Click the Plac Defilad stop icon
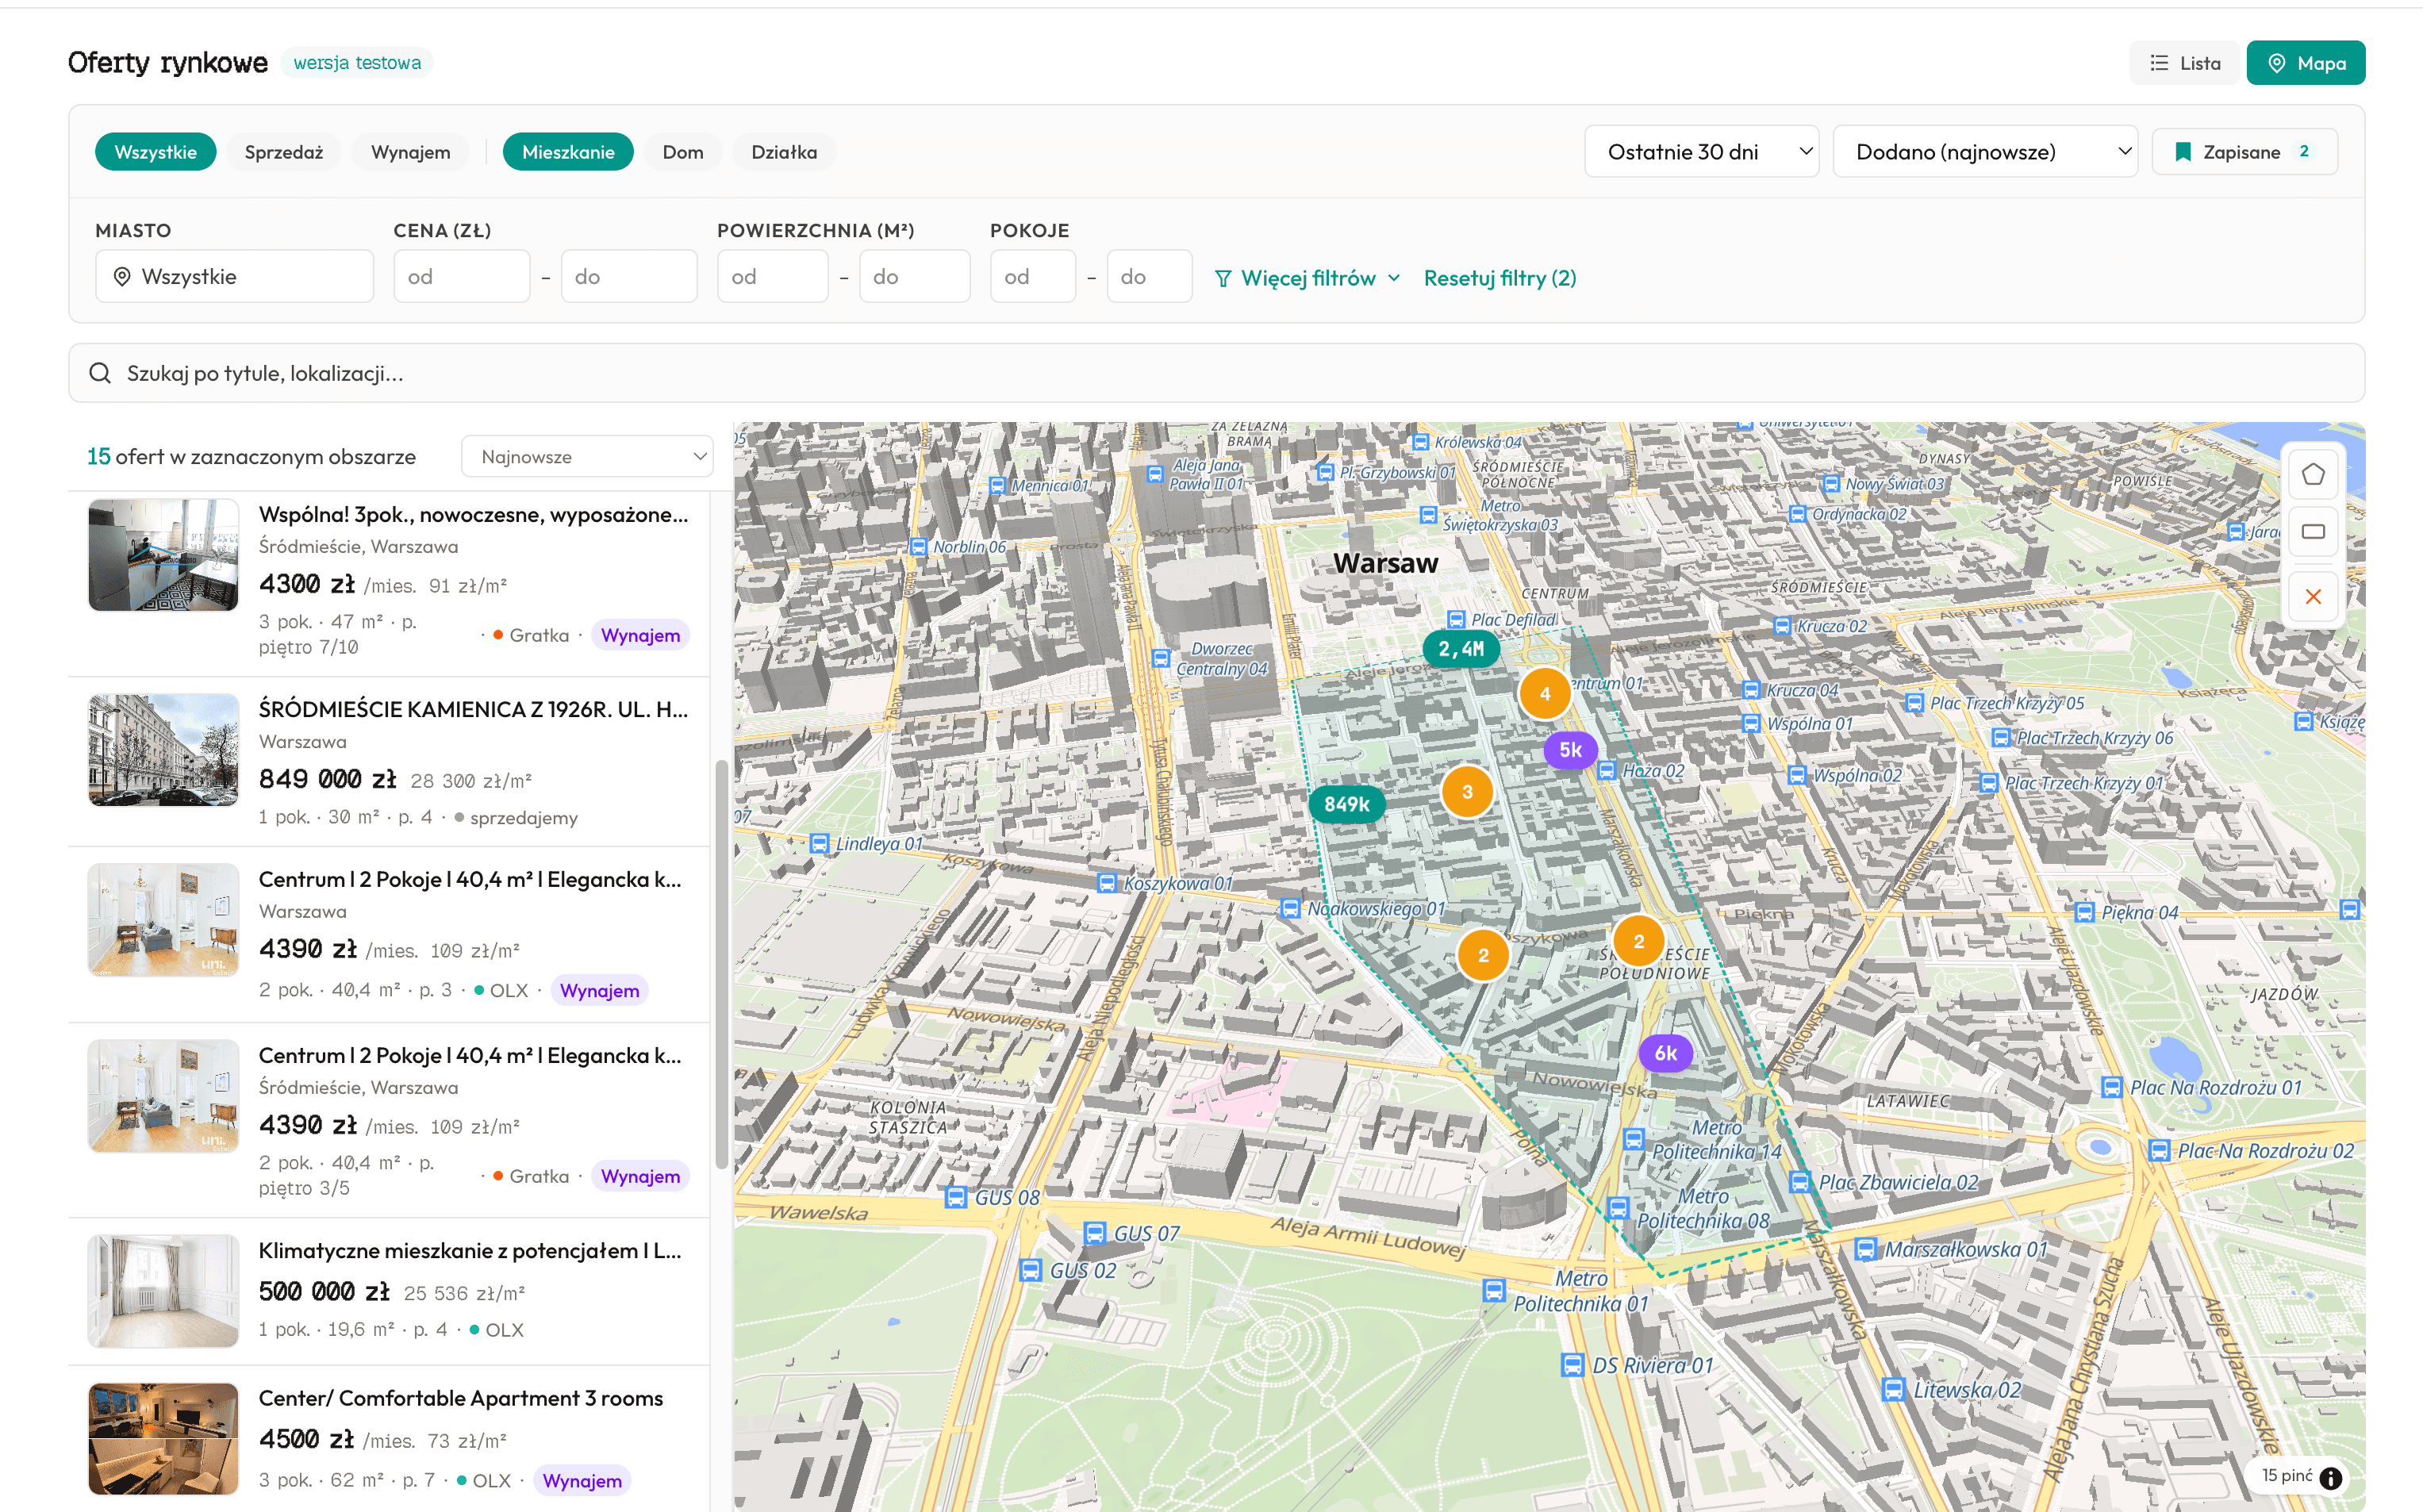Image resolution: width=2423 pixels, height=1512 pixels. point(1456,619)
